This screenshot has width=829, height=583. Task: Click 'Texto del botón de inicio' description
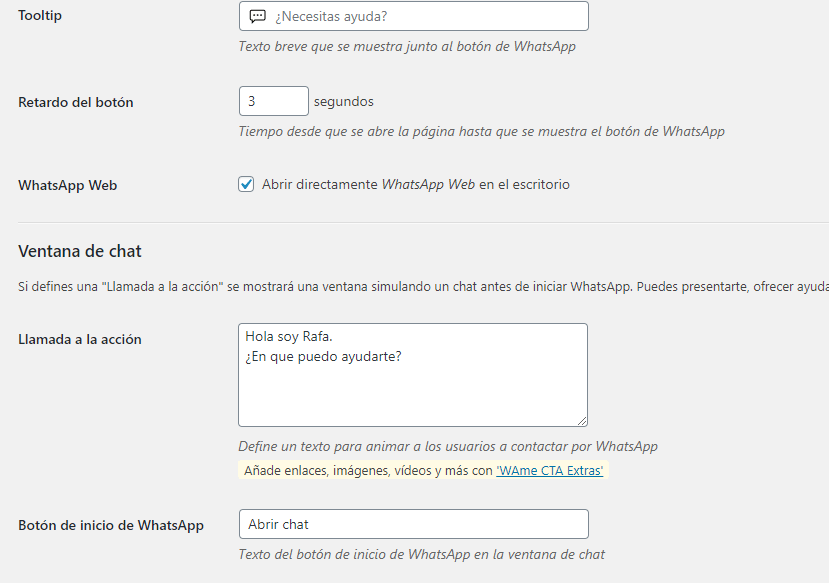click(421, 554)
